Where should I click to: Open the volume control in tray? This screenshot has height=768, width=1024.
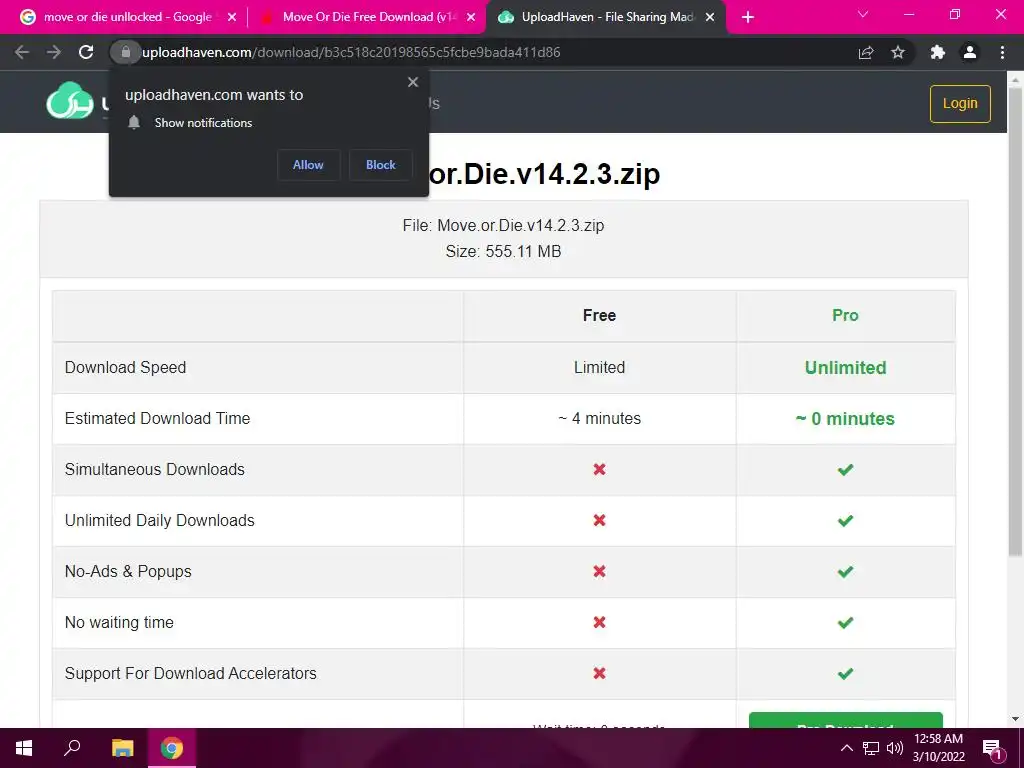(895, 748)
